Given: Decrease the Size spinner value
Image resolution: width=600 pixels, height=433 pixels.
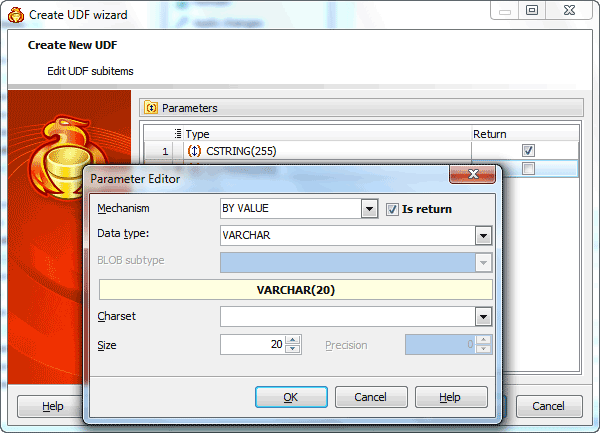Looking at the screenshot, I should [x=293, y=348].
